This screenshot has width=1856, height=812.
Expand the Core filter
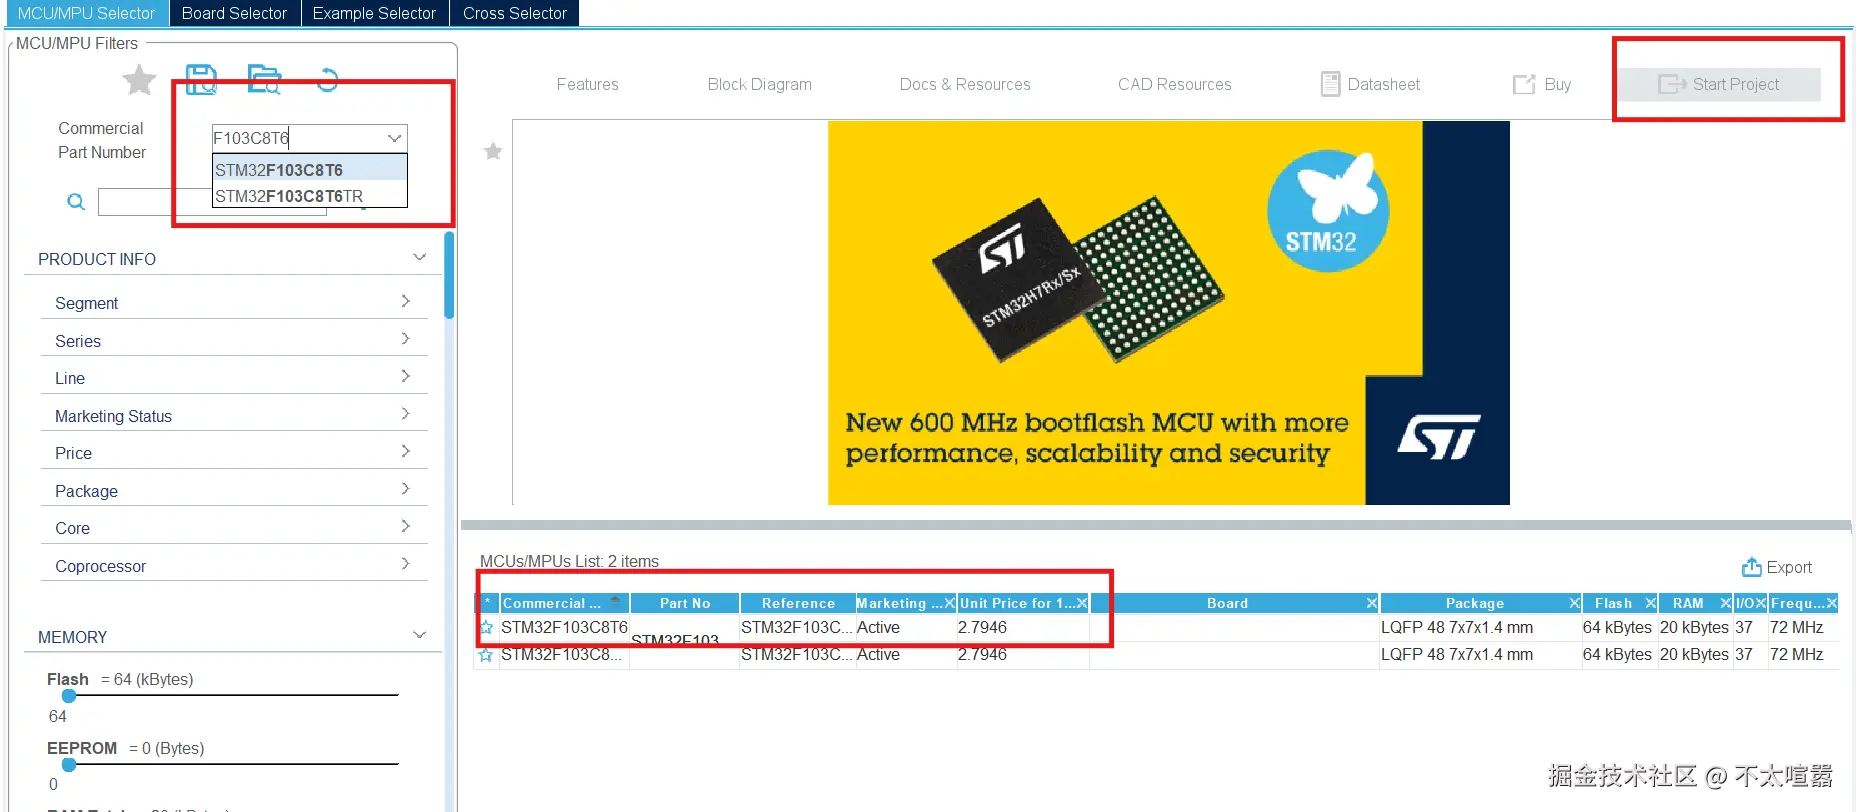(x=405, y=526)
